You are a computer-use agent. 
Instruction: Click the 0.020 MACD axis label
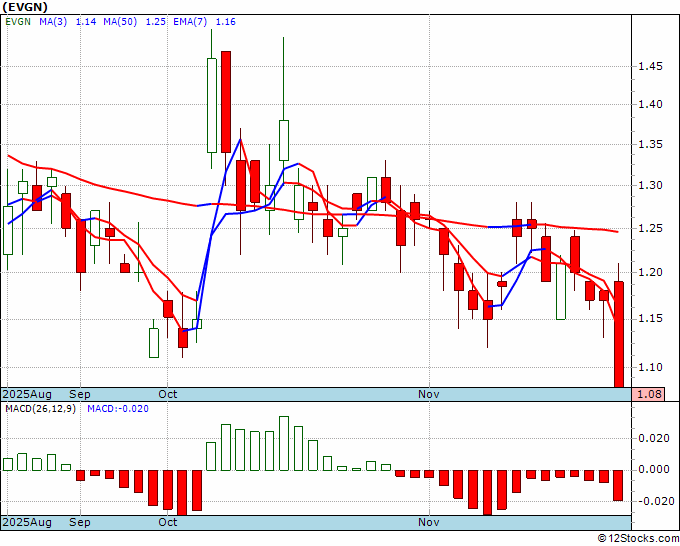[654, 438]
